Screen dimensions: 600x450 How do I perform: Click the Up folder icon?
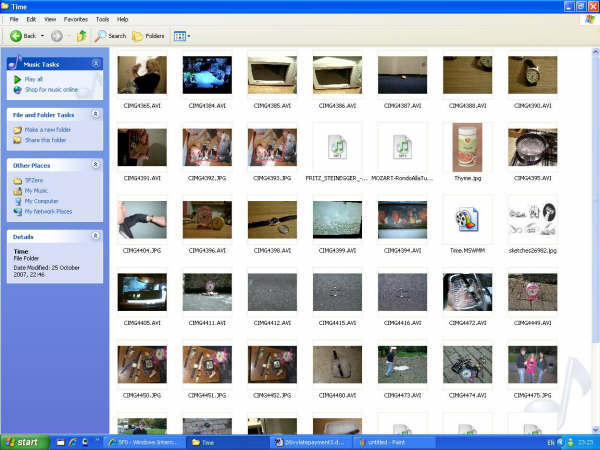pyautogui.click(x=81, y=35)
